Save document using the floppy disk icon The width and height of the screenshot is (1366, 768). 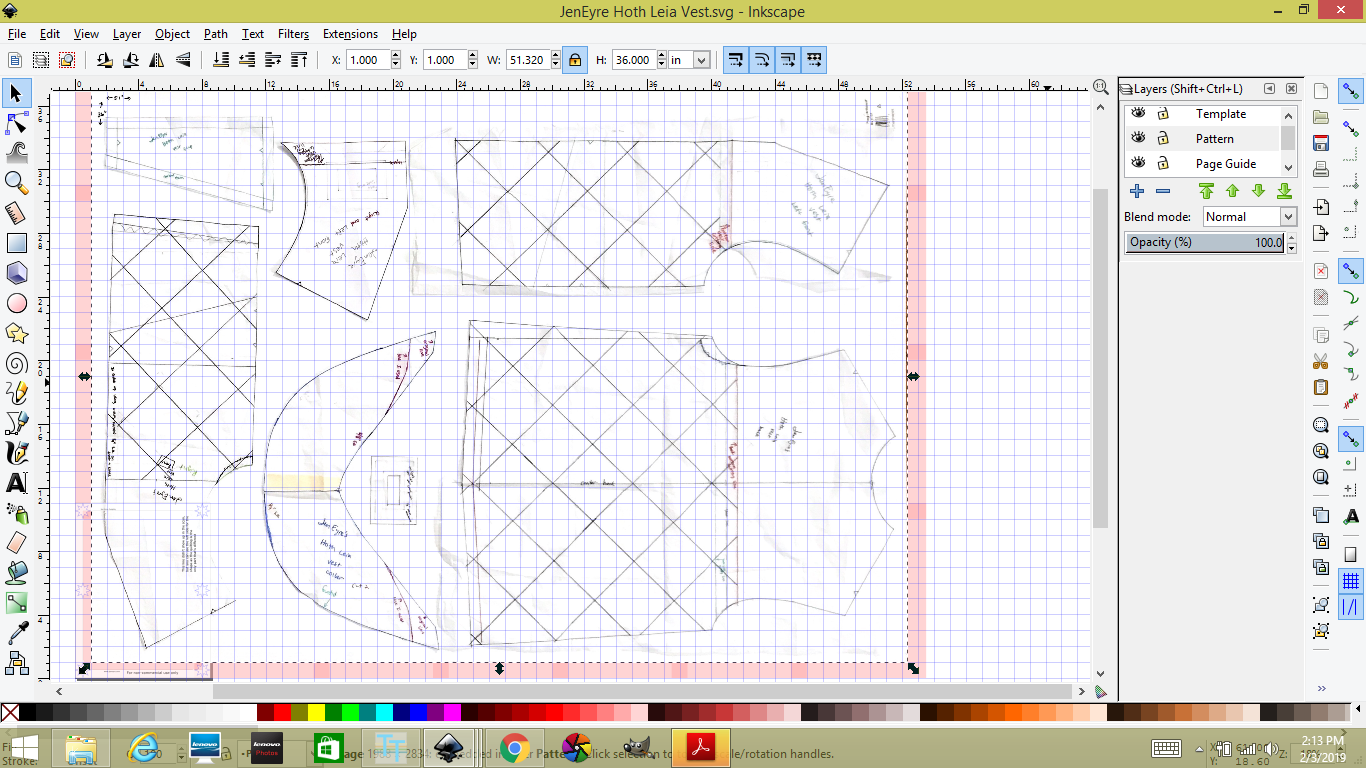(x=1321, y=142)
